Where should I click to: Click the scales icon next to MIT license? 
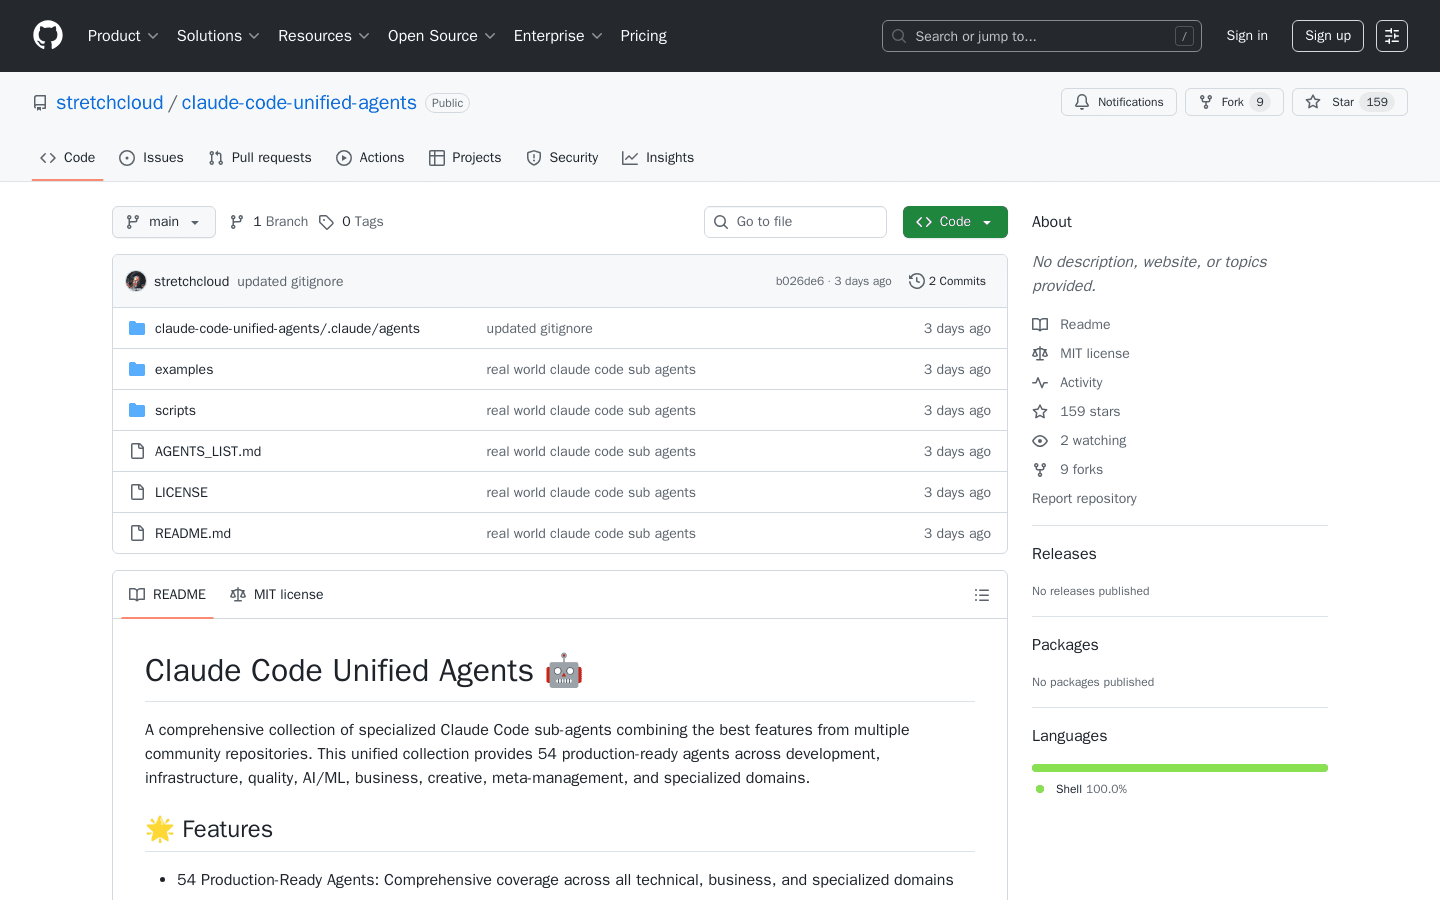click(x=238, y=594)
